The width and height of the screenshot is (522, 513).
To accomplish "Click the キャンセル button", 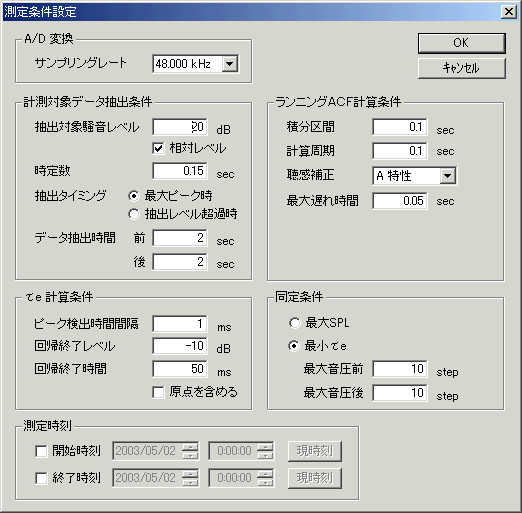I will point(462,68).
